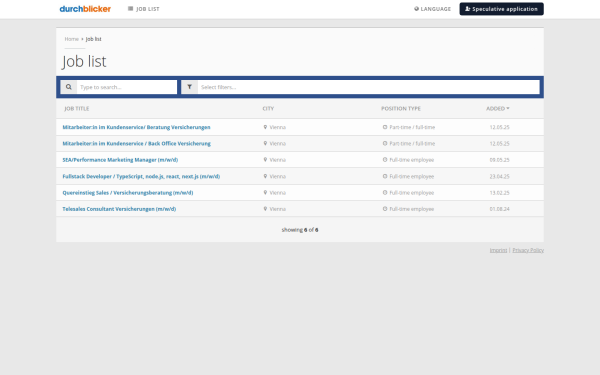
Task: Open the Language dropdown menu
Action: pyautogui.click(x=432, y=9)
